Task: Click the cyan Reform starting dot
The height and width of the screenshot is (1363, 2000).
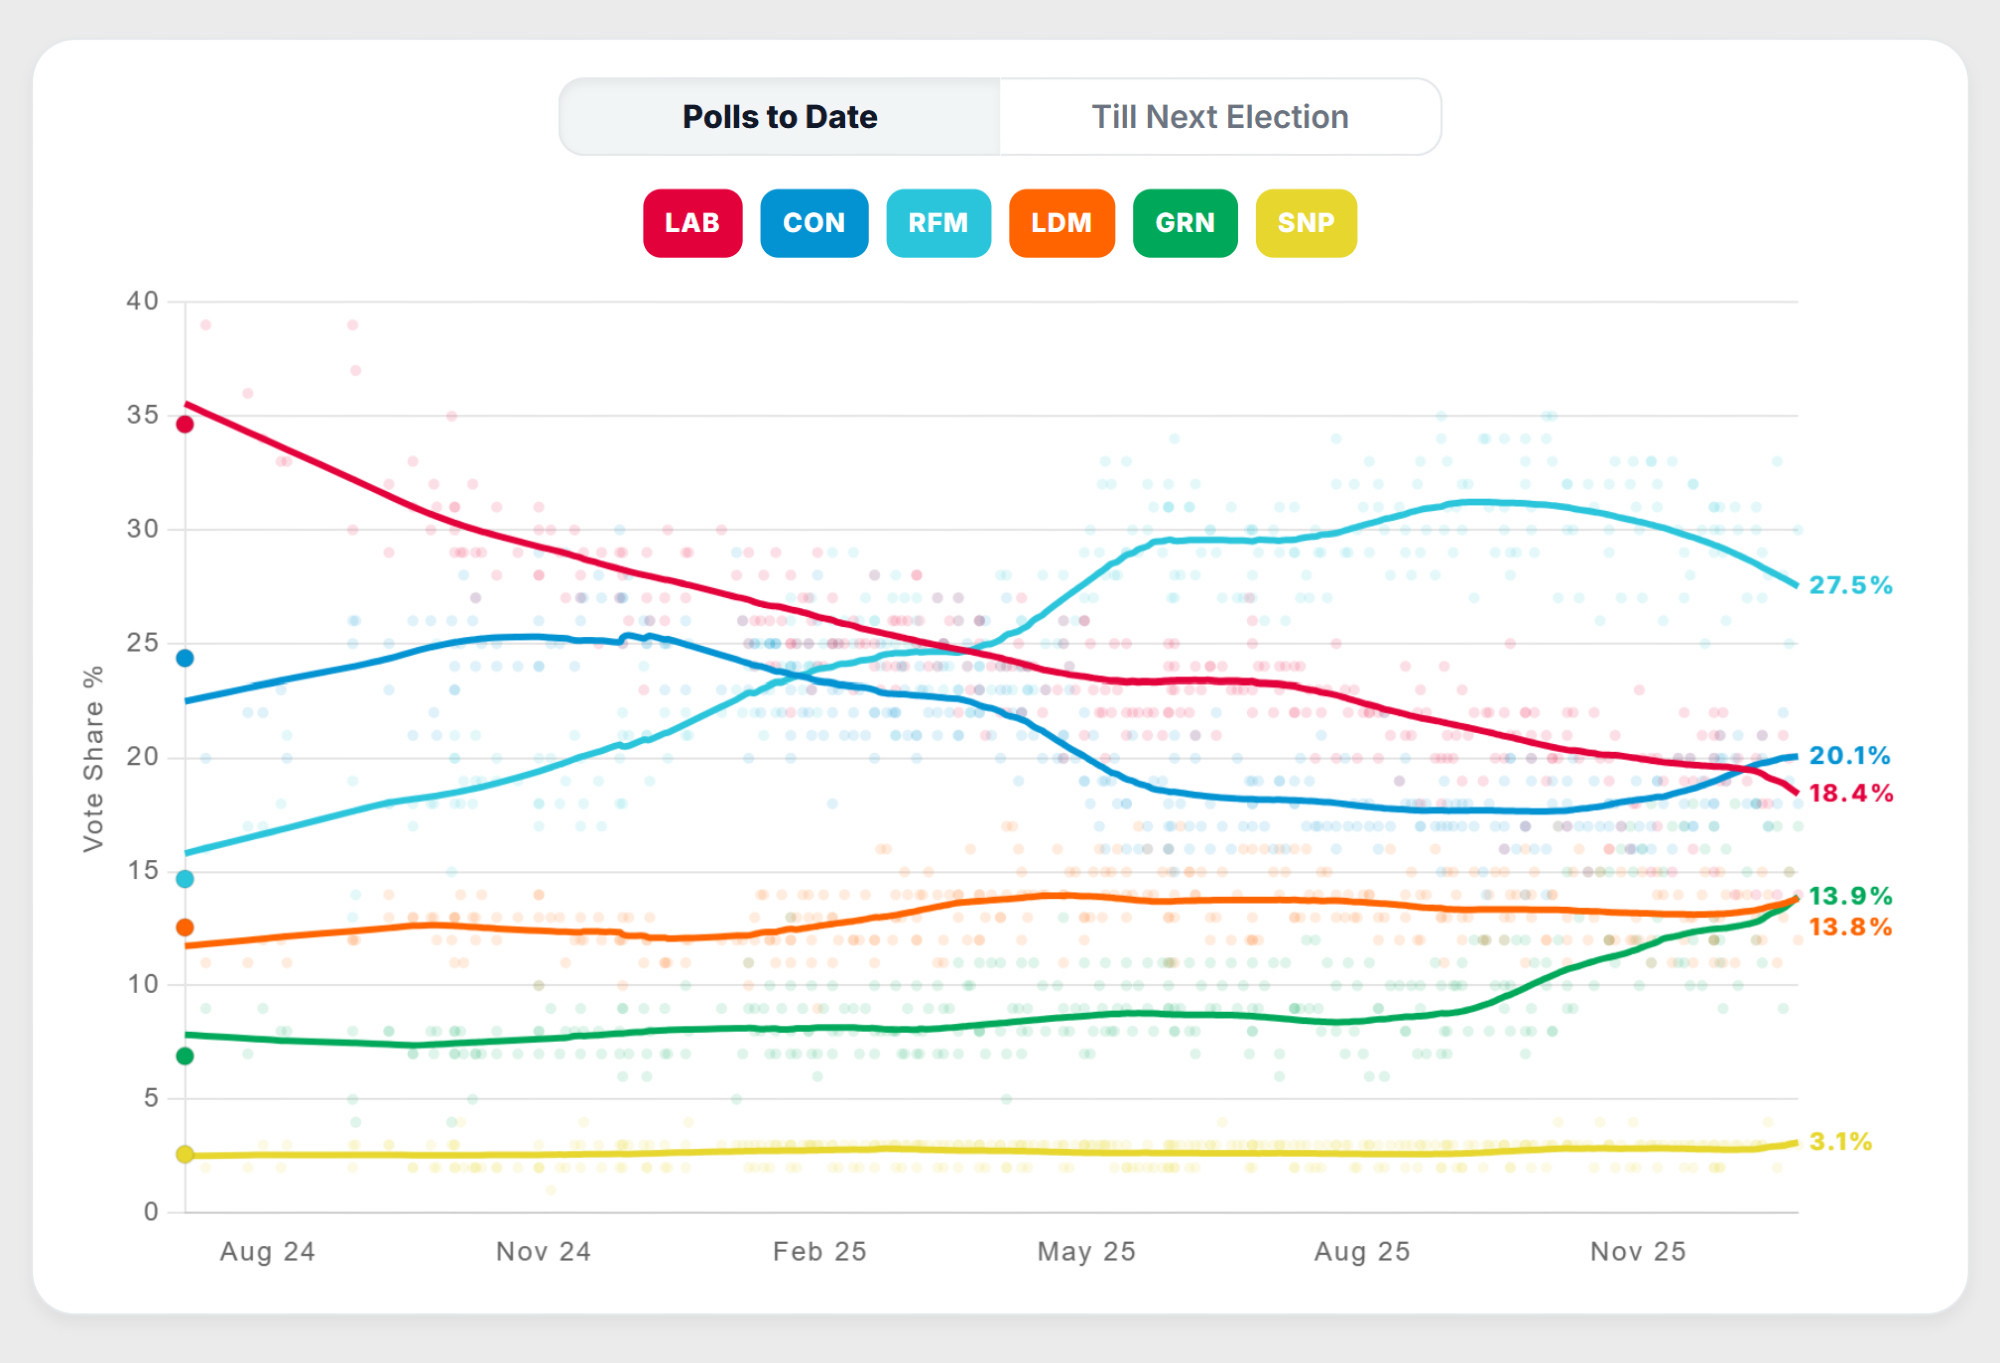Action: click(x=185, y=879)
